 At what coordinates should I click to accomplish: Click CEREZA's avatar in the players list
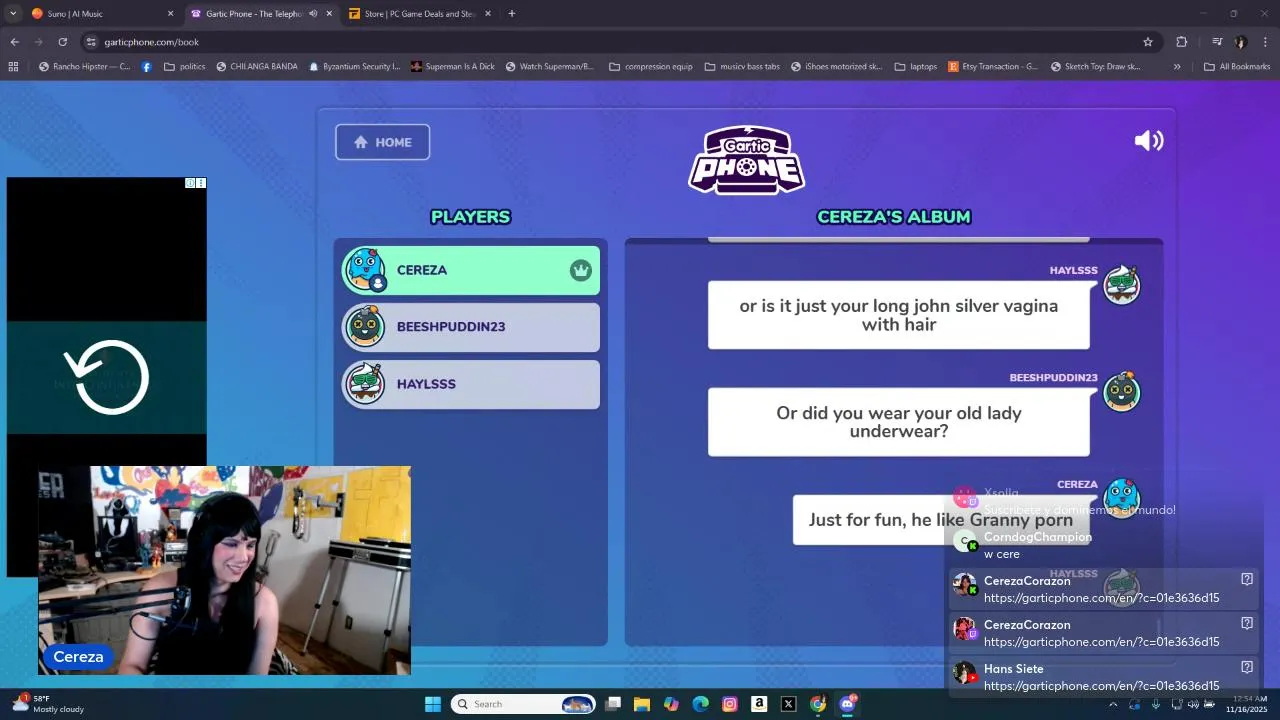tap(365, 270)
